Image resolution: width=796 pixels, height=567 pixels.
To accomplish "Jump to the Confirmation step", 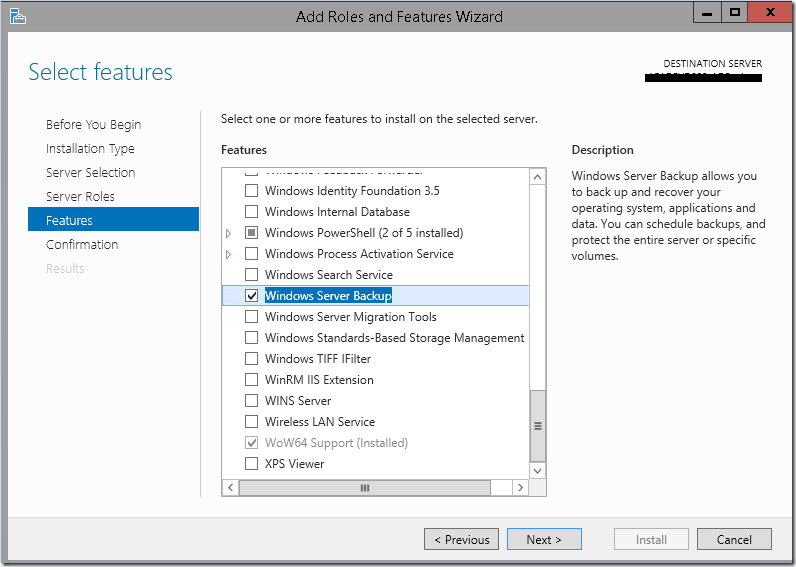I will click(x=82, y=245).
